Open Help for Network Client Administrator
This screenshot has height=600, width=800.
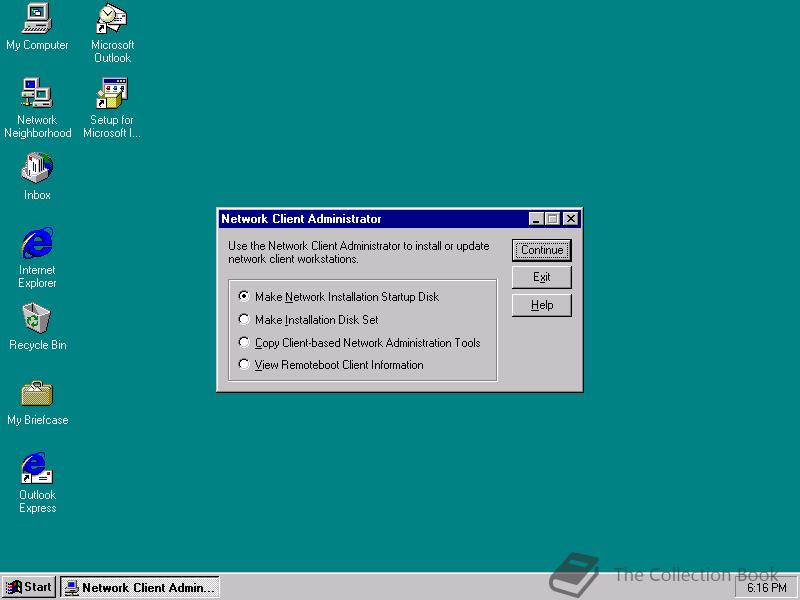pyautogui.click(x=541, y=305)
